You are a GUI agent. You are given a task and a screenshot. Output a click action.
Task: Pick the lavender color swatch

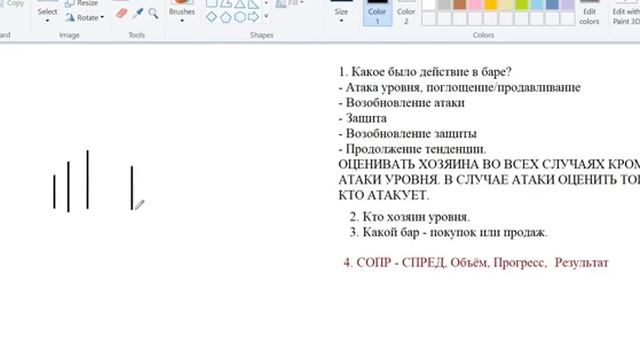coord(567,4)
